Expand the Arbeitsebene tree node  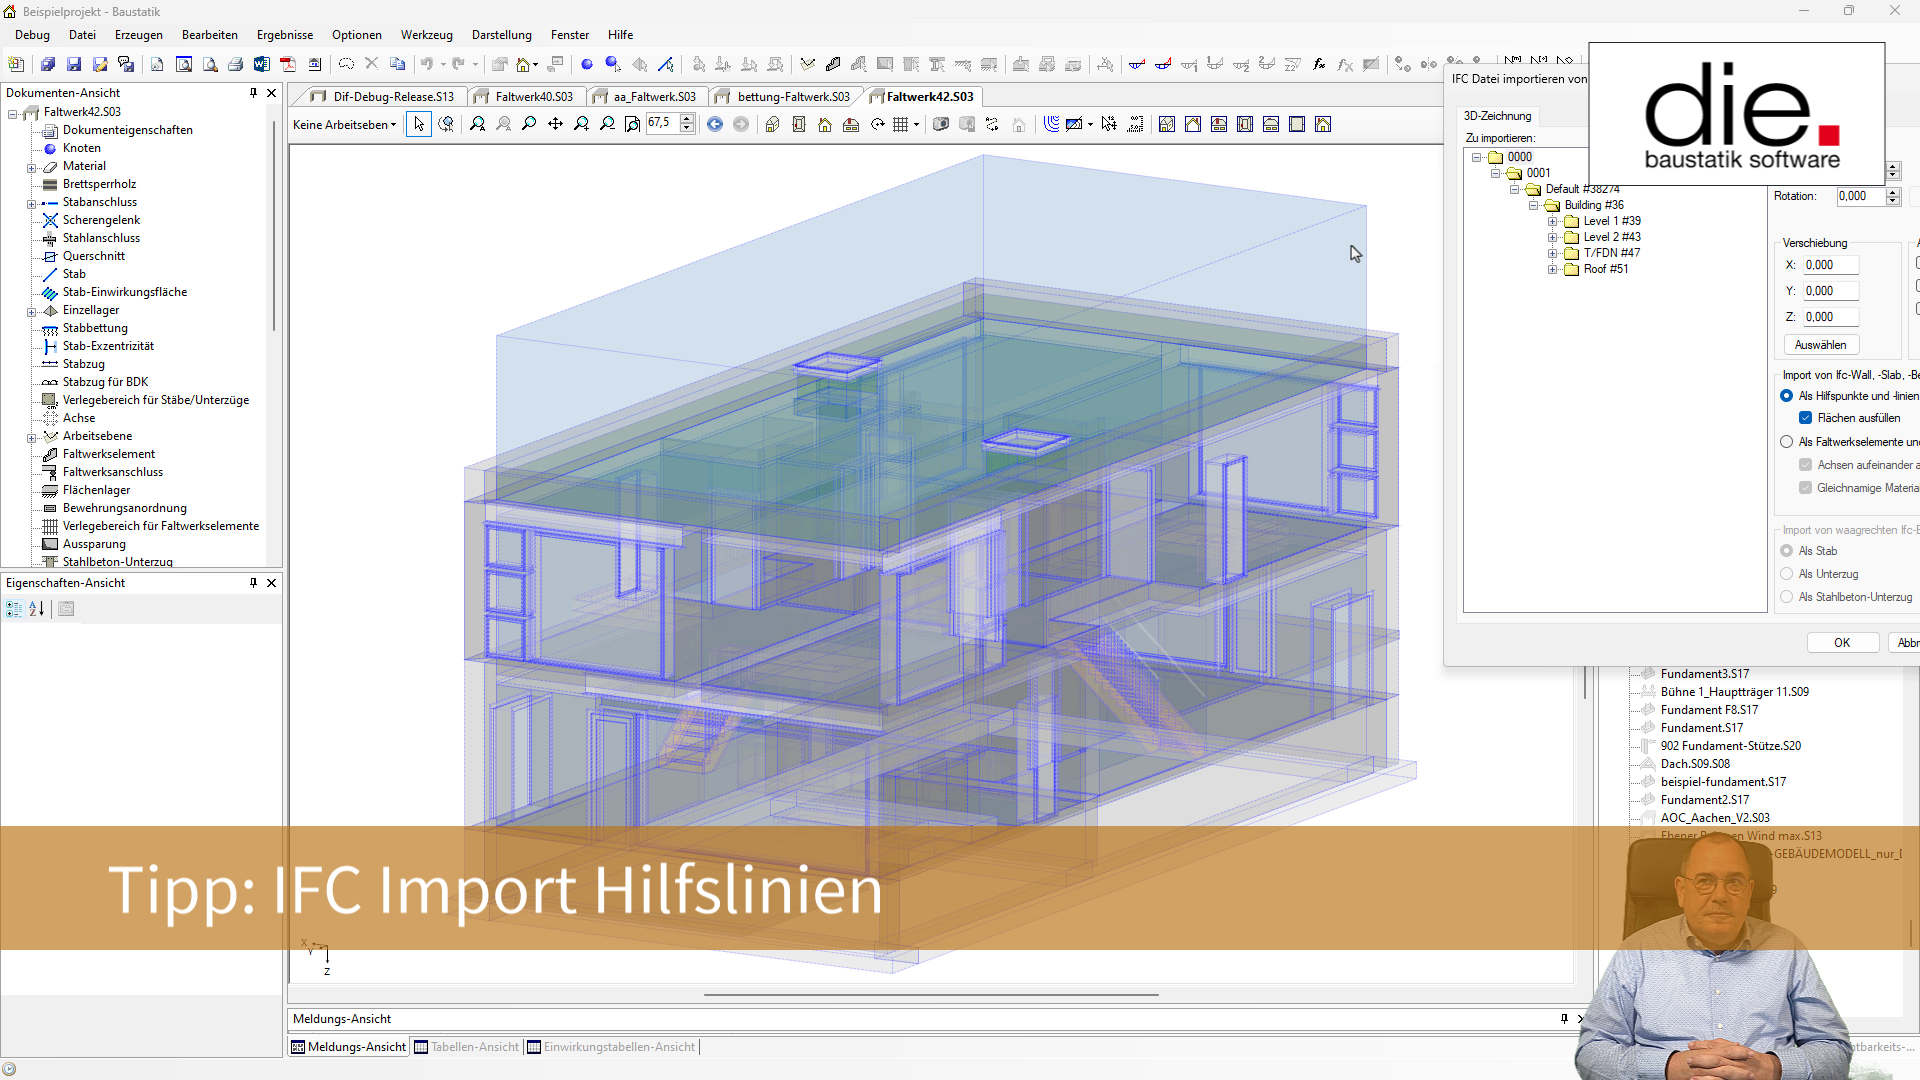[x=31, y=437]
